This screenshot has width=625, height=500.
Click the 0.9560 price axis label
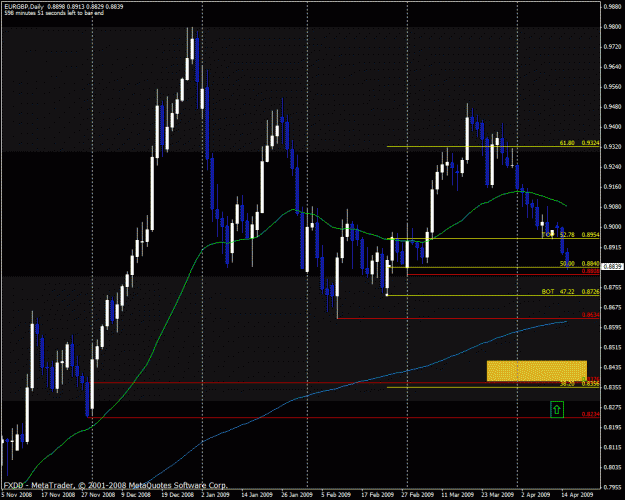point(613,87)
